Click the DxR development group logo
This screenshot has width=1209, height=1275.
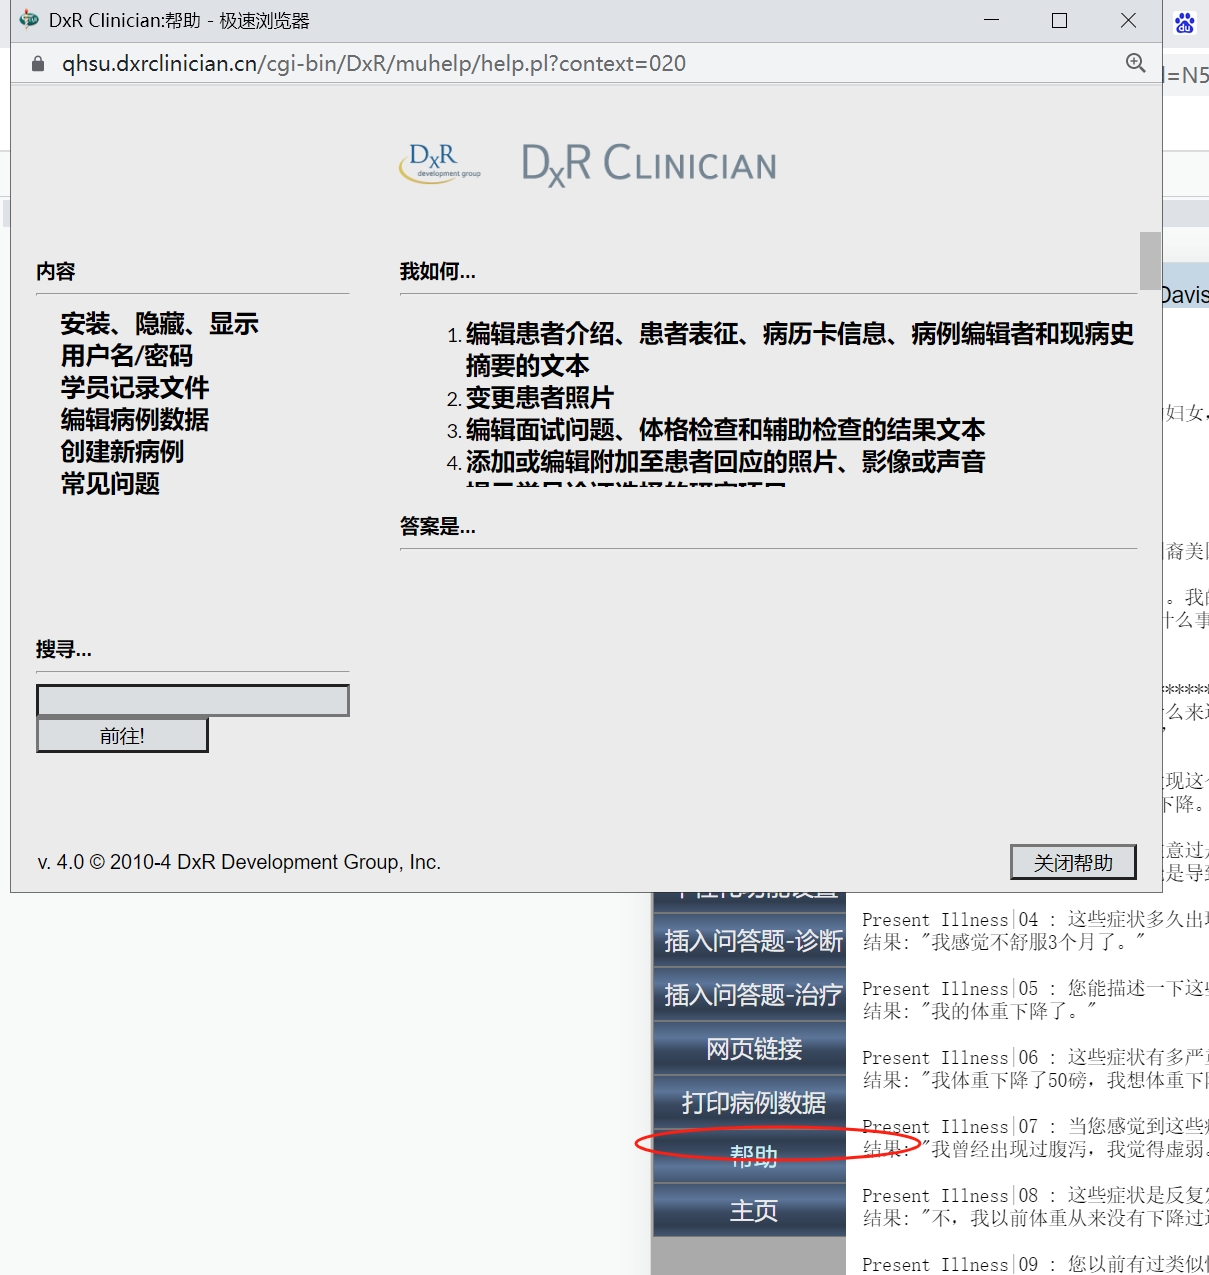tap(440, 163)
